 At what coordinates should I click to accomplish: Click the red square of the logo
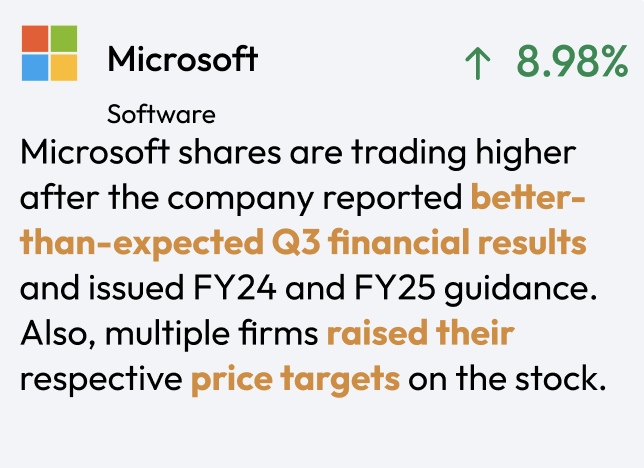click(x=35, y=39)
